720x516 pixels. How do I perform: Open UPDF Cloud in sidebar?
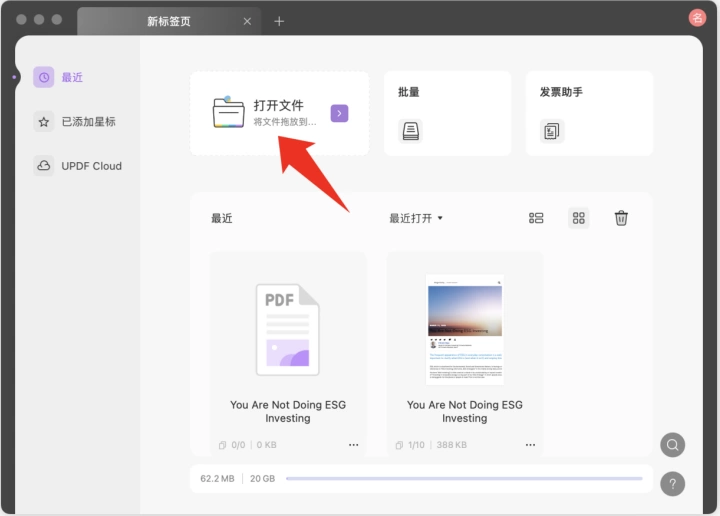tap(78, 166)
